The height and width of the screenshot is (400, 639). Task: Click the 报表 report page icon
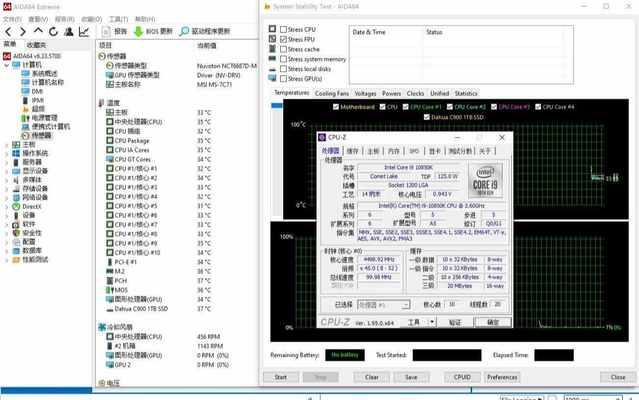[x=106, y=31]
